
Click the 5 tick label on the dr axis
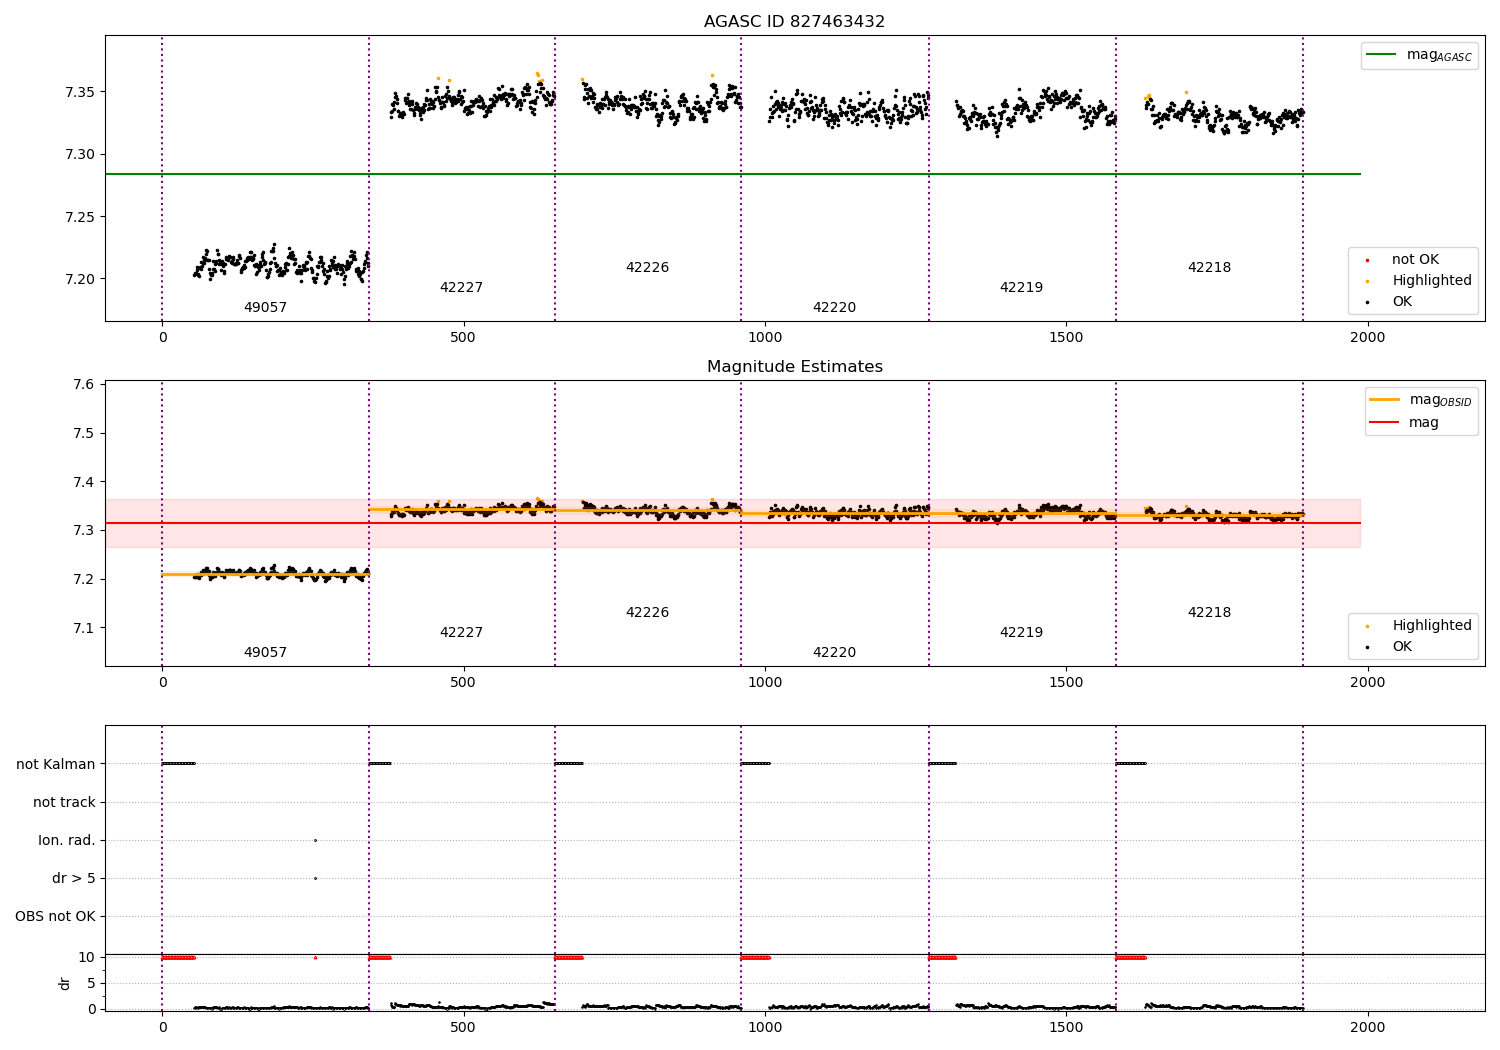(x=91, y=983)
